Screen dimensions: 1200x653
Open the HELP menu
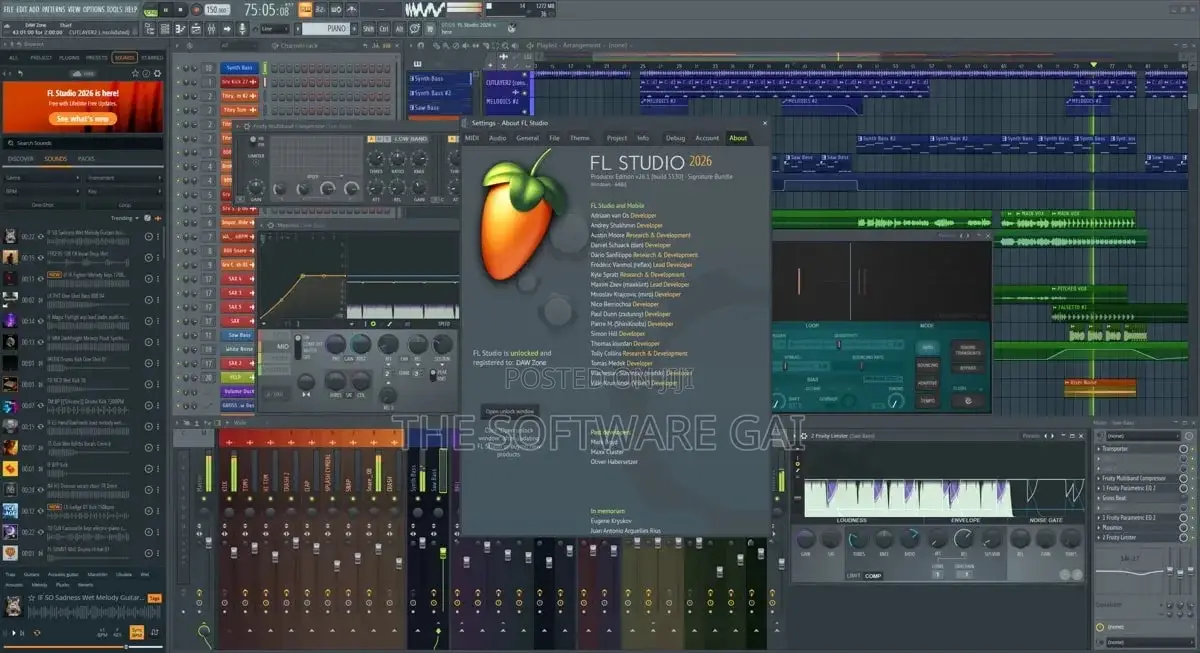pos(131,9)
